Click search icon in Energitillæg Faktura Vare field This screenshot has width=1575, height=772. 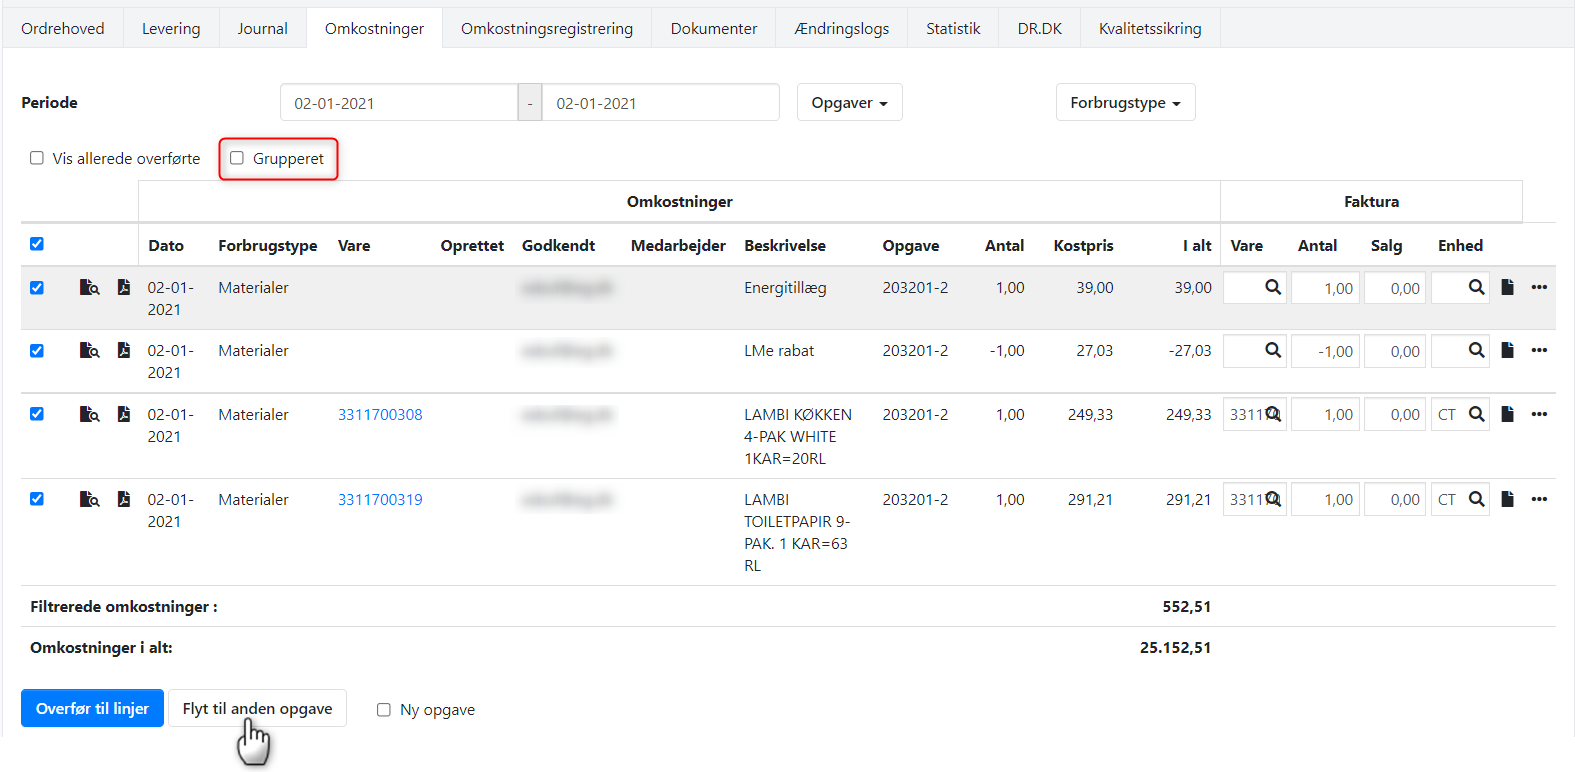(x=1272, y=288)
